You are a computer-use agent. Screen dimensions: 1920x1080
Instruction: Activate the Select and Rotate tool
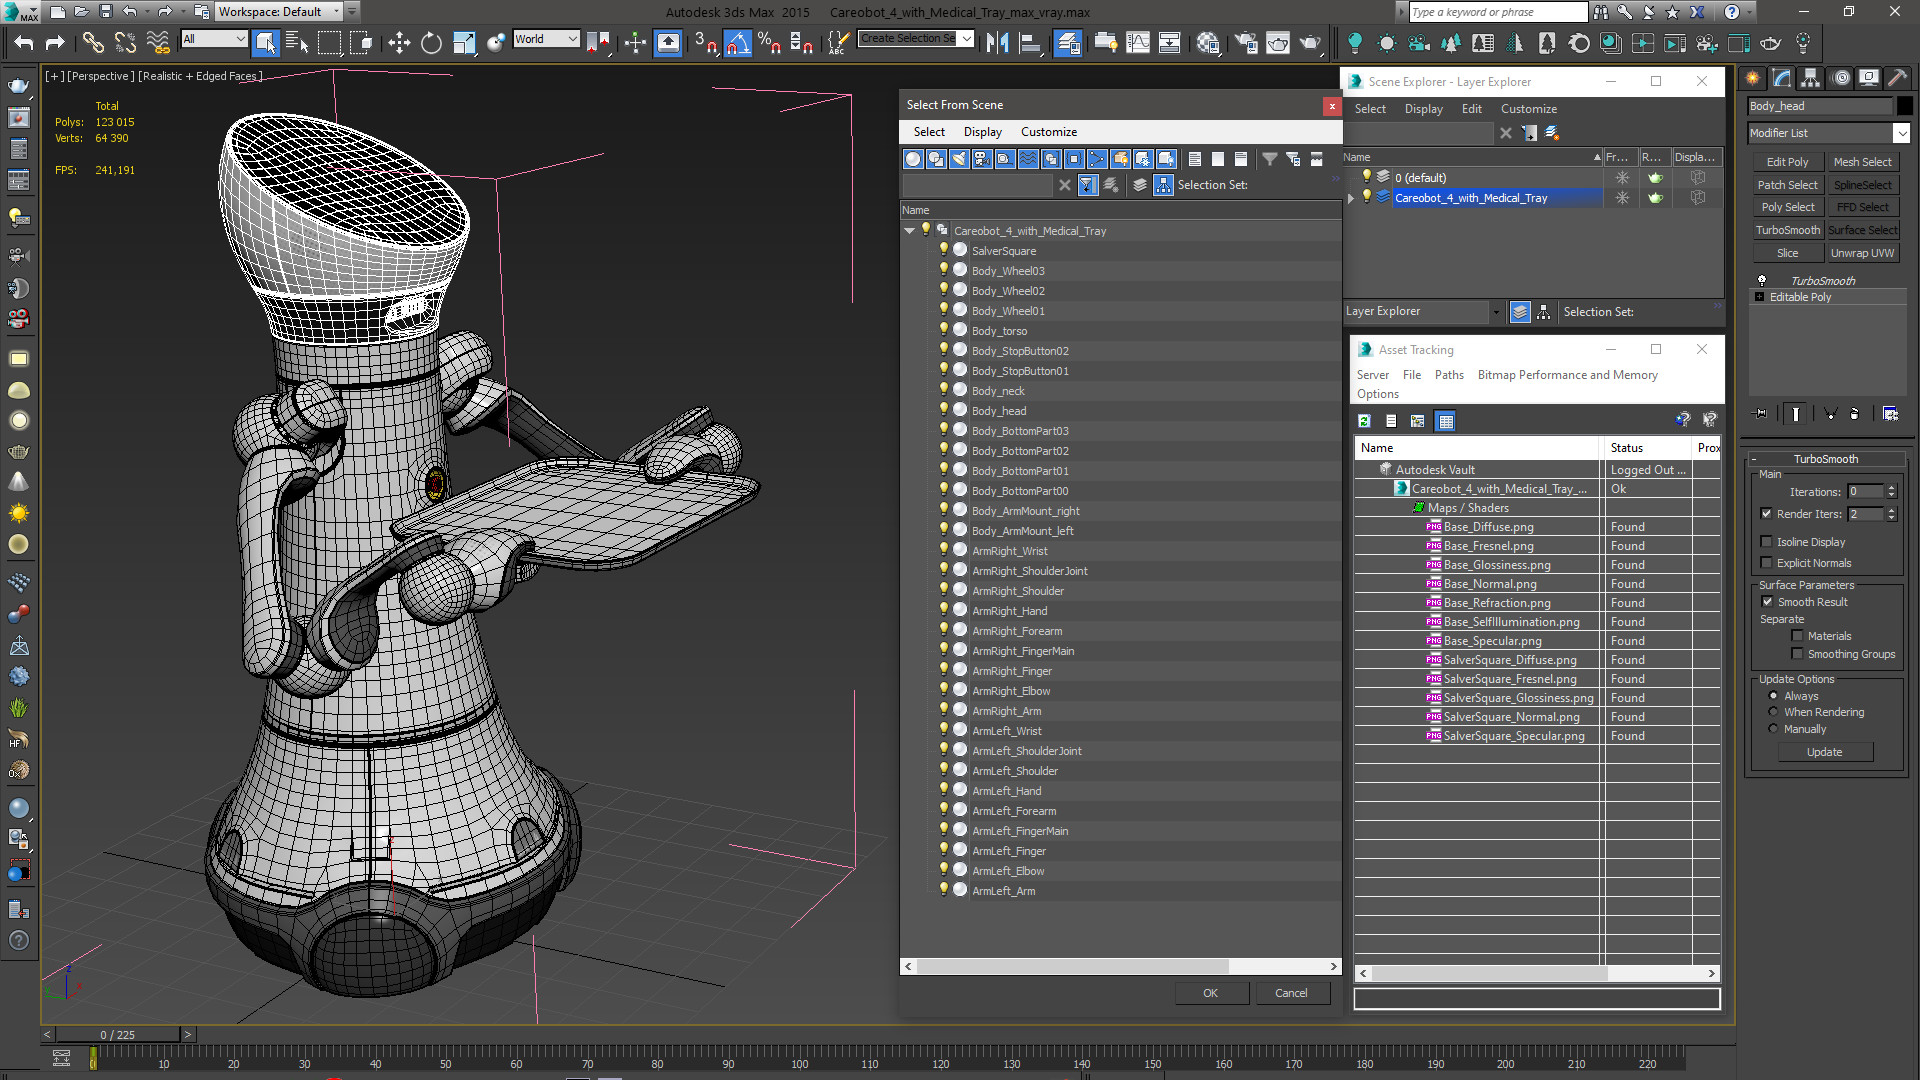point(431,42)
